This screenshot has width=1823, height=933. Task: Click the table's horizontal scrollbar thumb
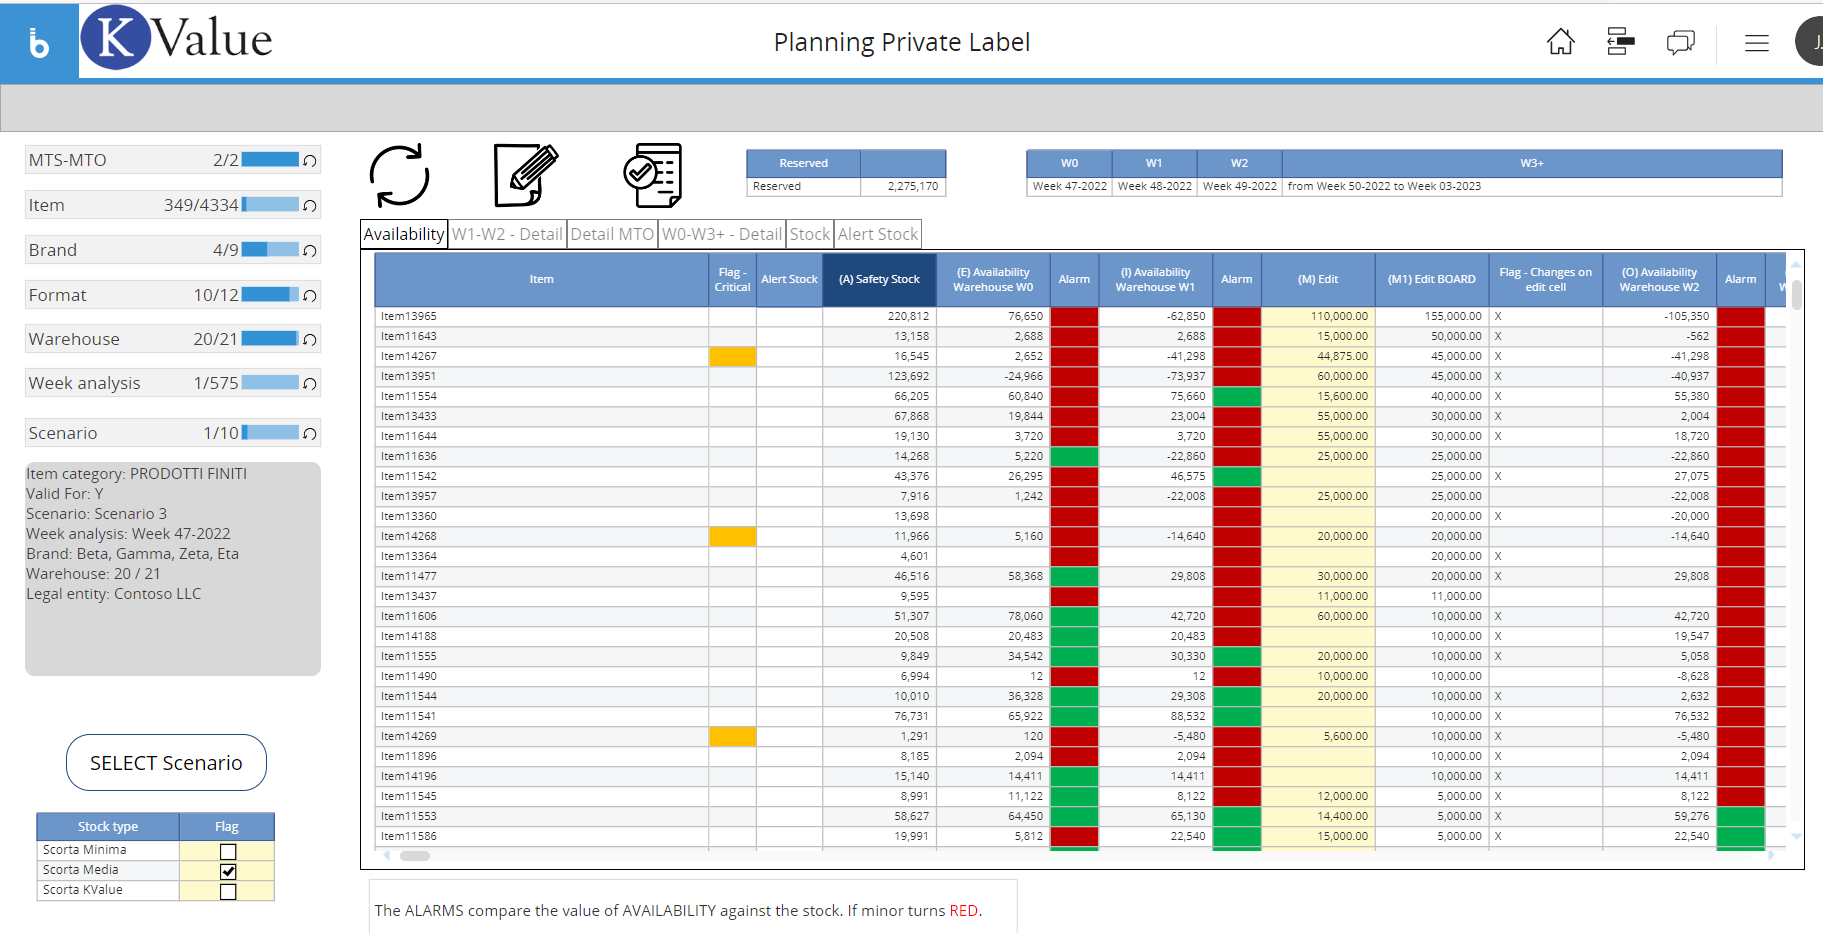(x=415, y=856)
